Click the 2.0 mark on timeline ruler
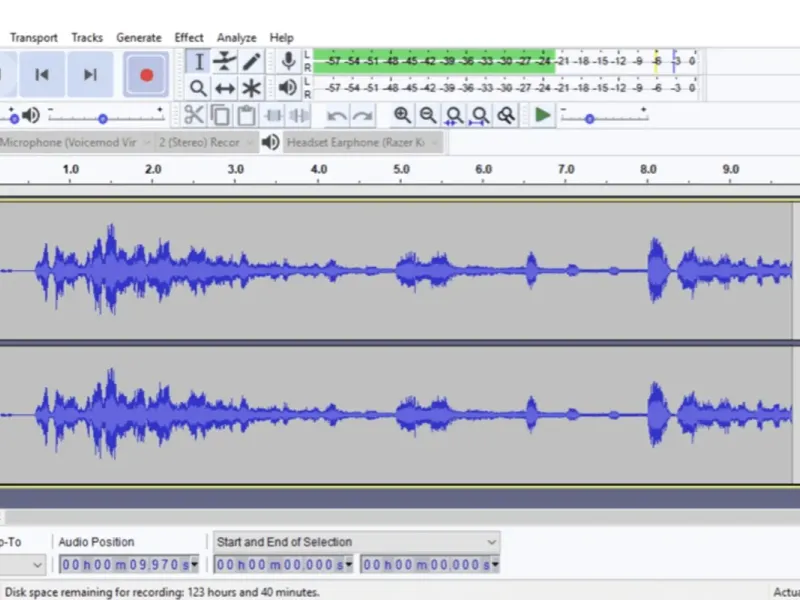The width and height of the screenshot is (800, 600). (153, 170)
